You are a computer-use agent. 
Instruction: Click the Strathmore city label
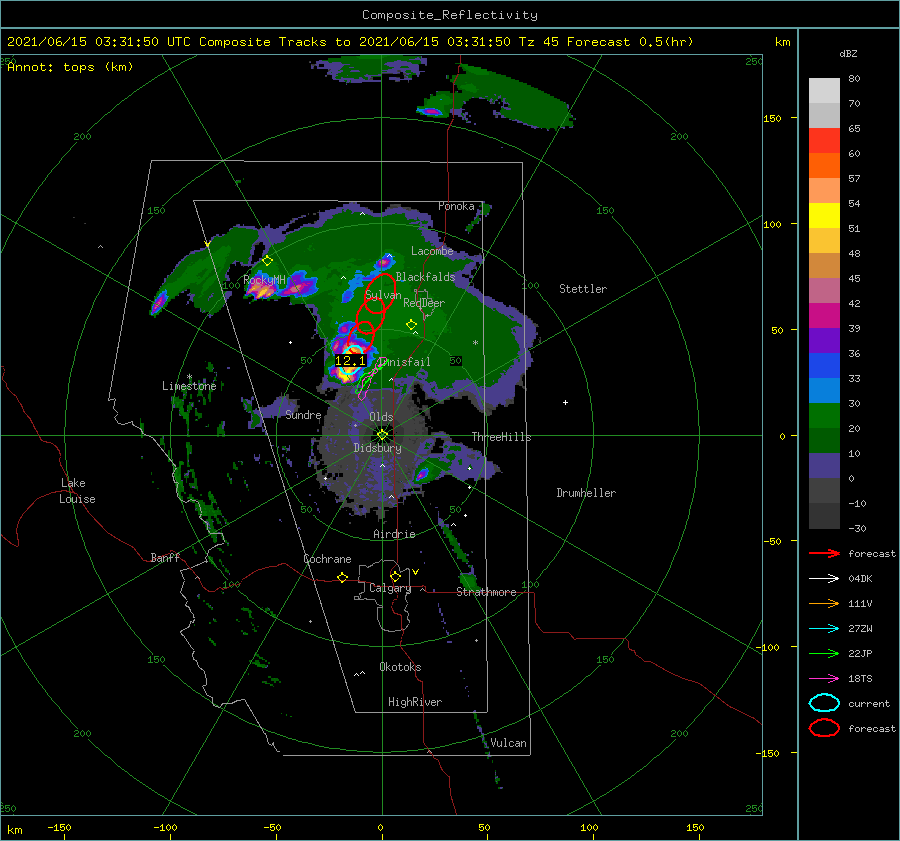tap(486, 592)
